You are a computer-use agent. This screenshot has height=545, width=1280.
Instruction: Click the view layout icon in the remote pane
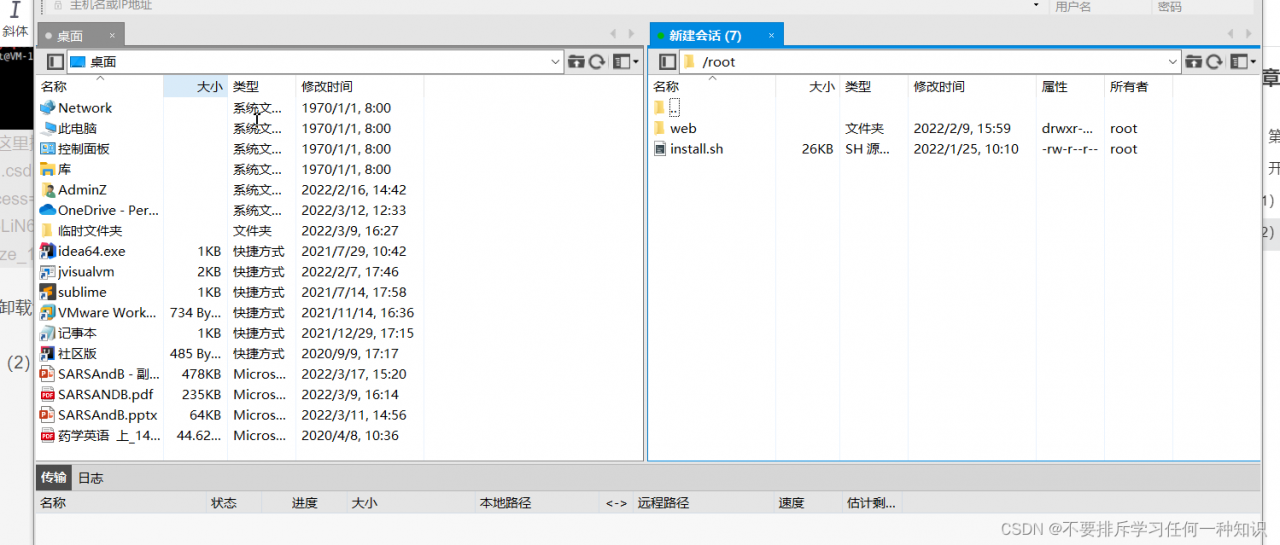click(1238, 61)
